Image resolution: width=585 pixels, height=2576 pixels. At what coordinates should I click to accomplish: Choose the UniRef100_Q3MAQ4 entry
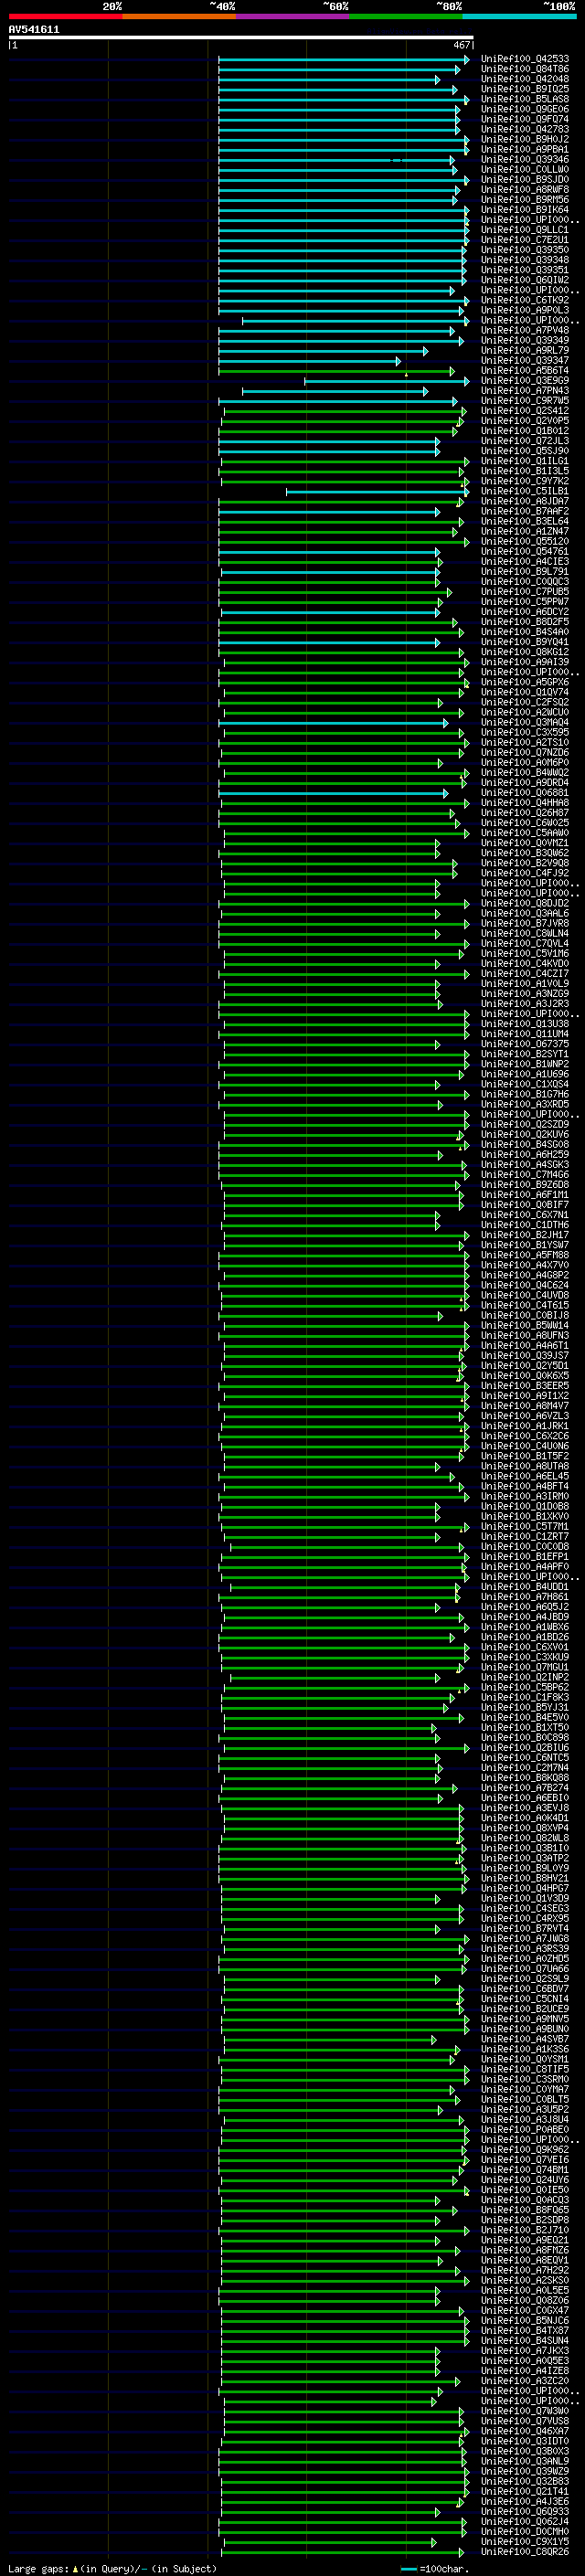(524, 723)
